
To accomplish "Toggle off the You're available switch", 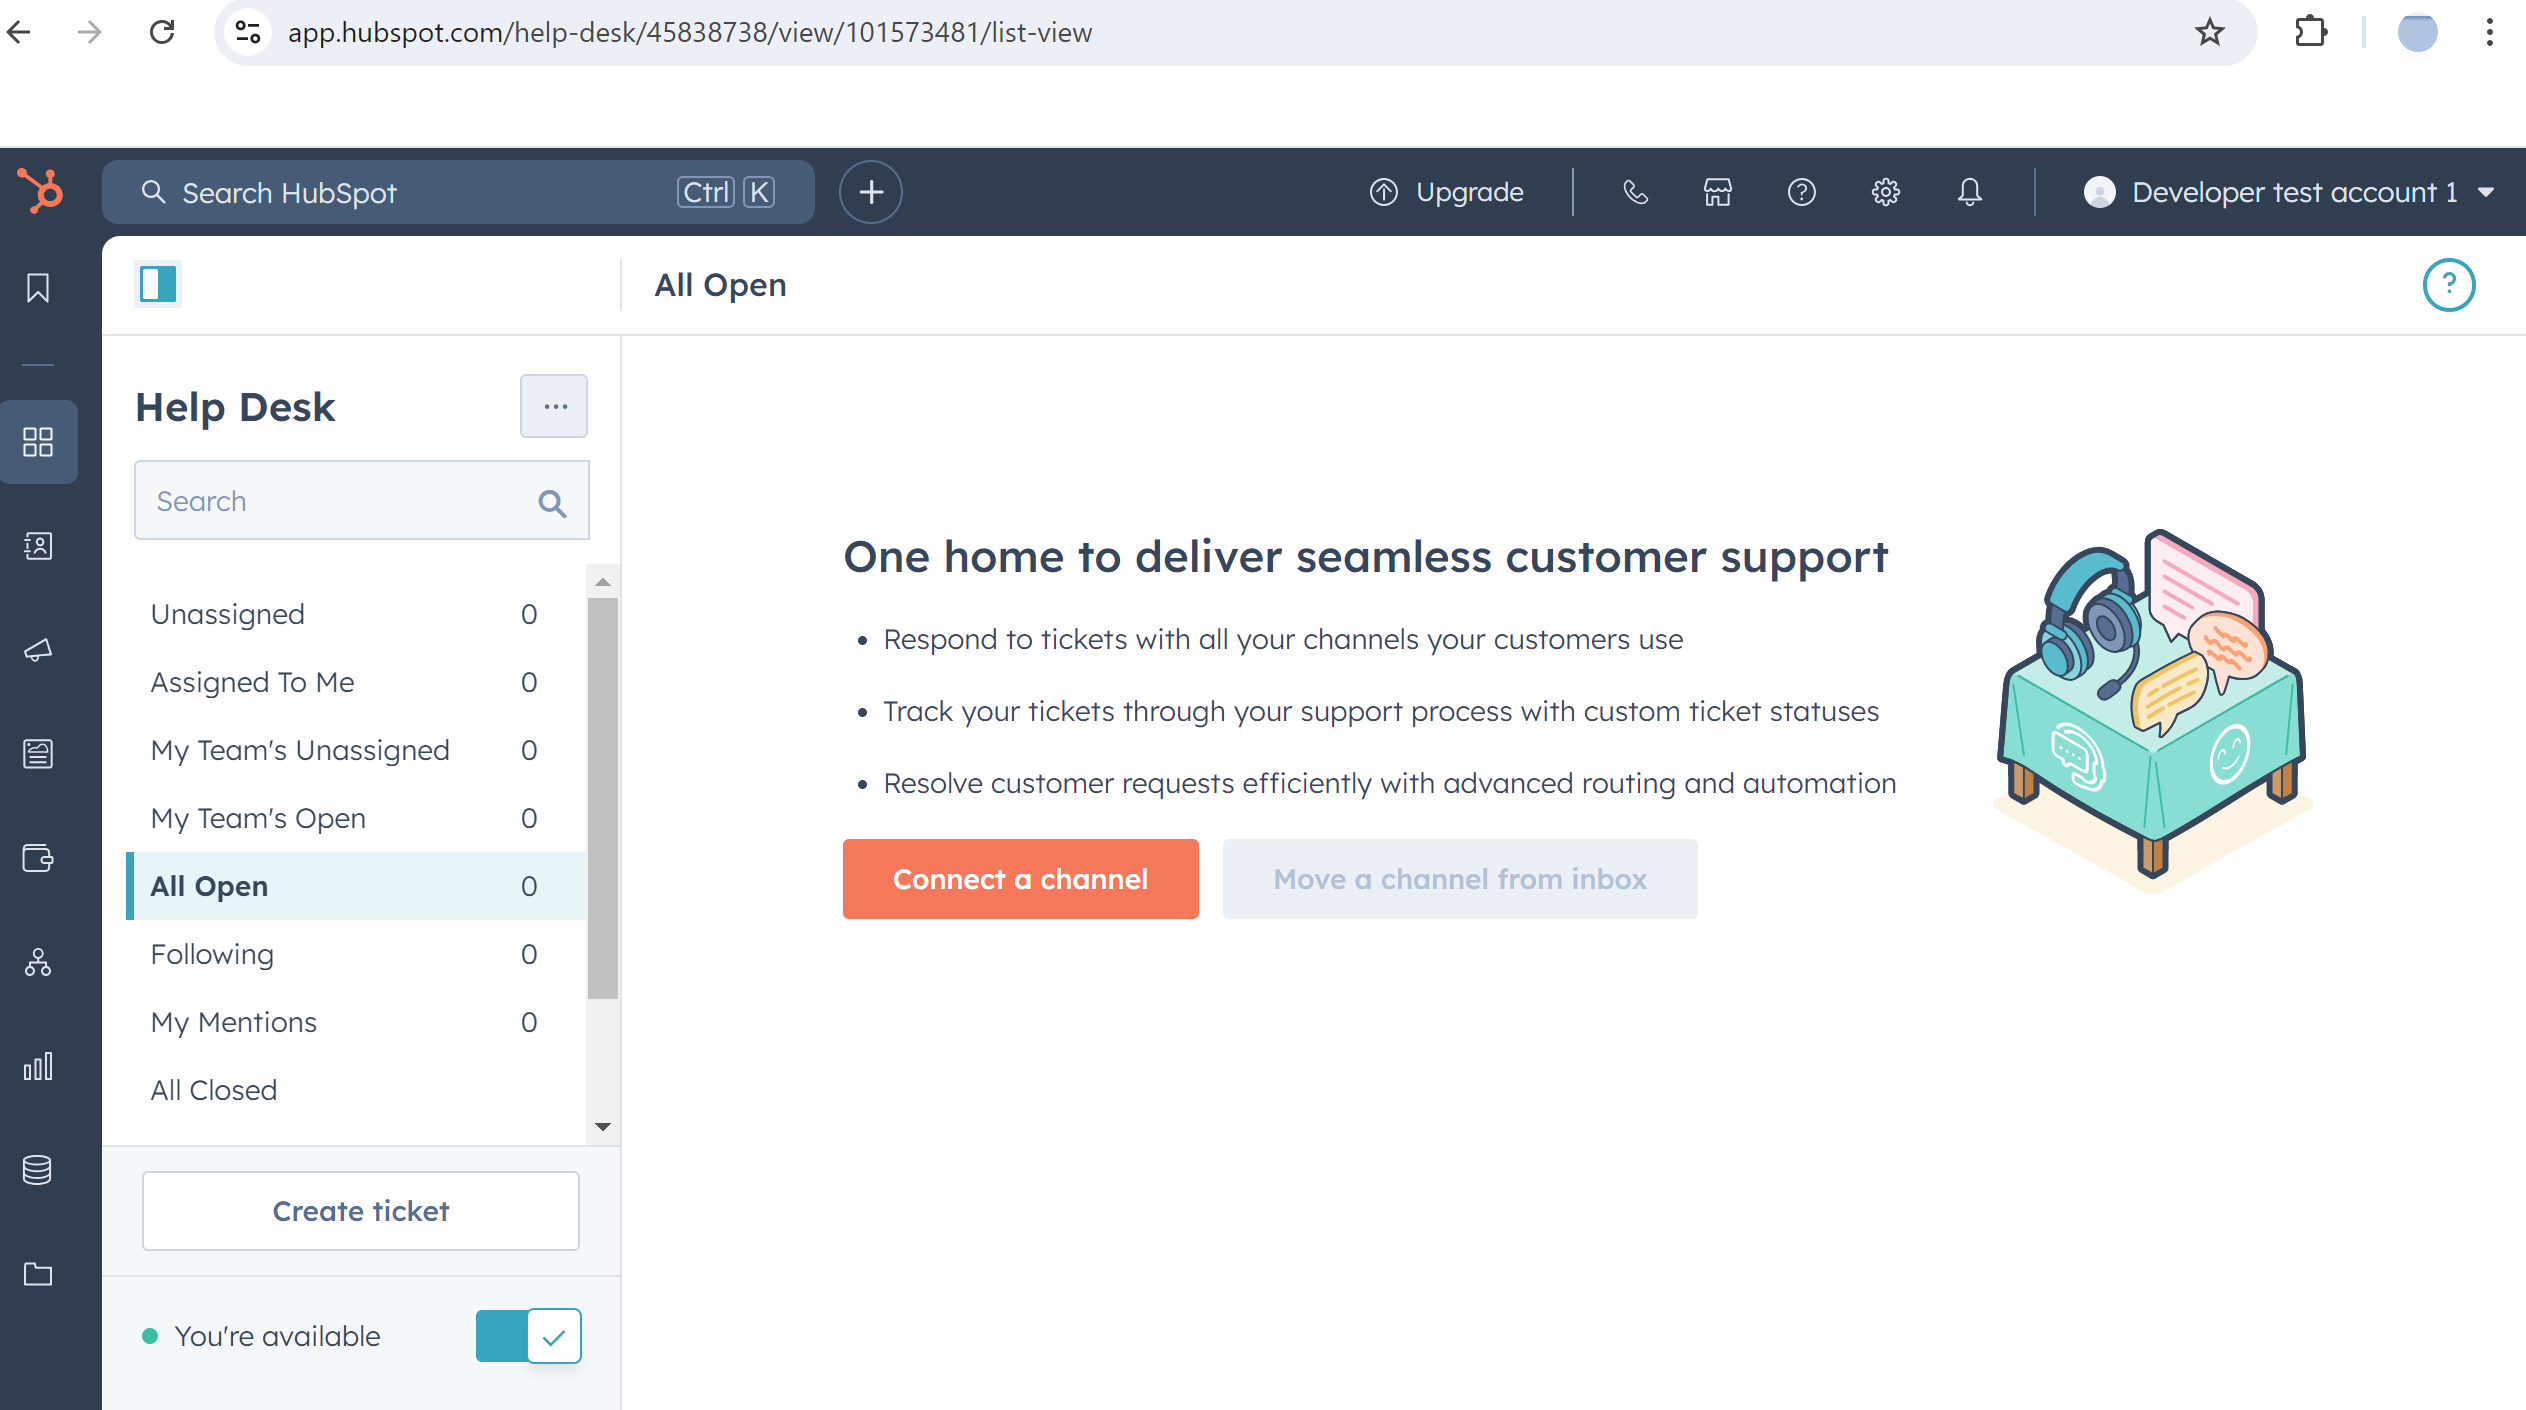I will [528, 1335].
